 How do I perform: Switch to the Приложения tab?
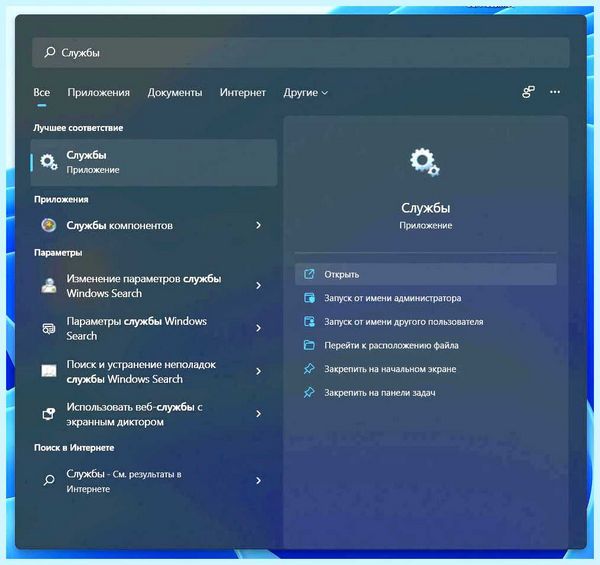(98, 92)
